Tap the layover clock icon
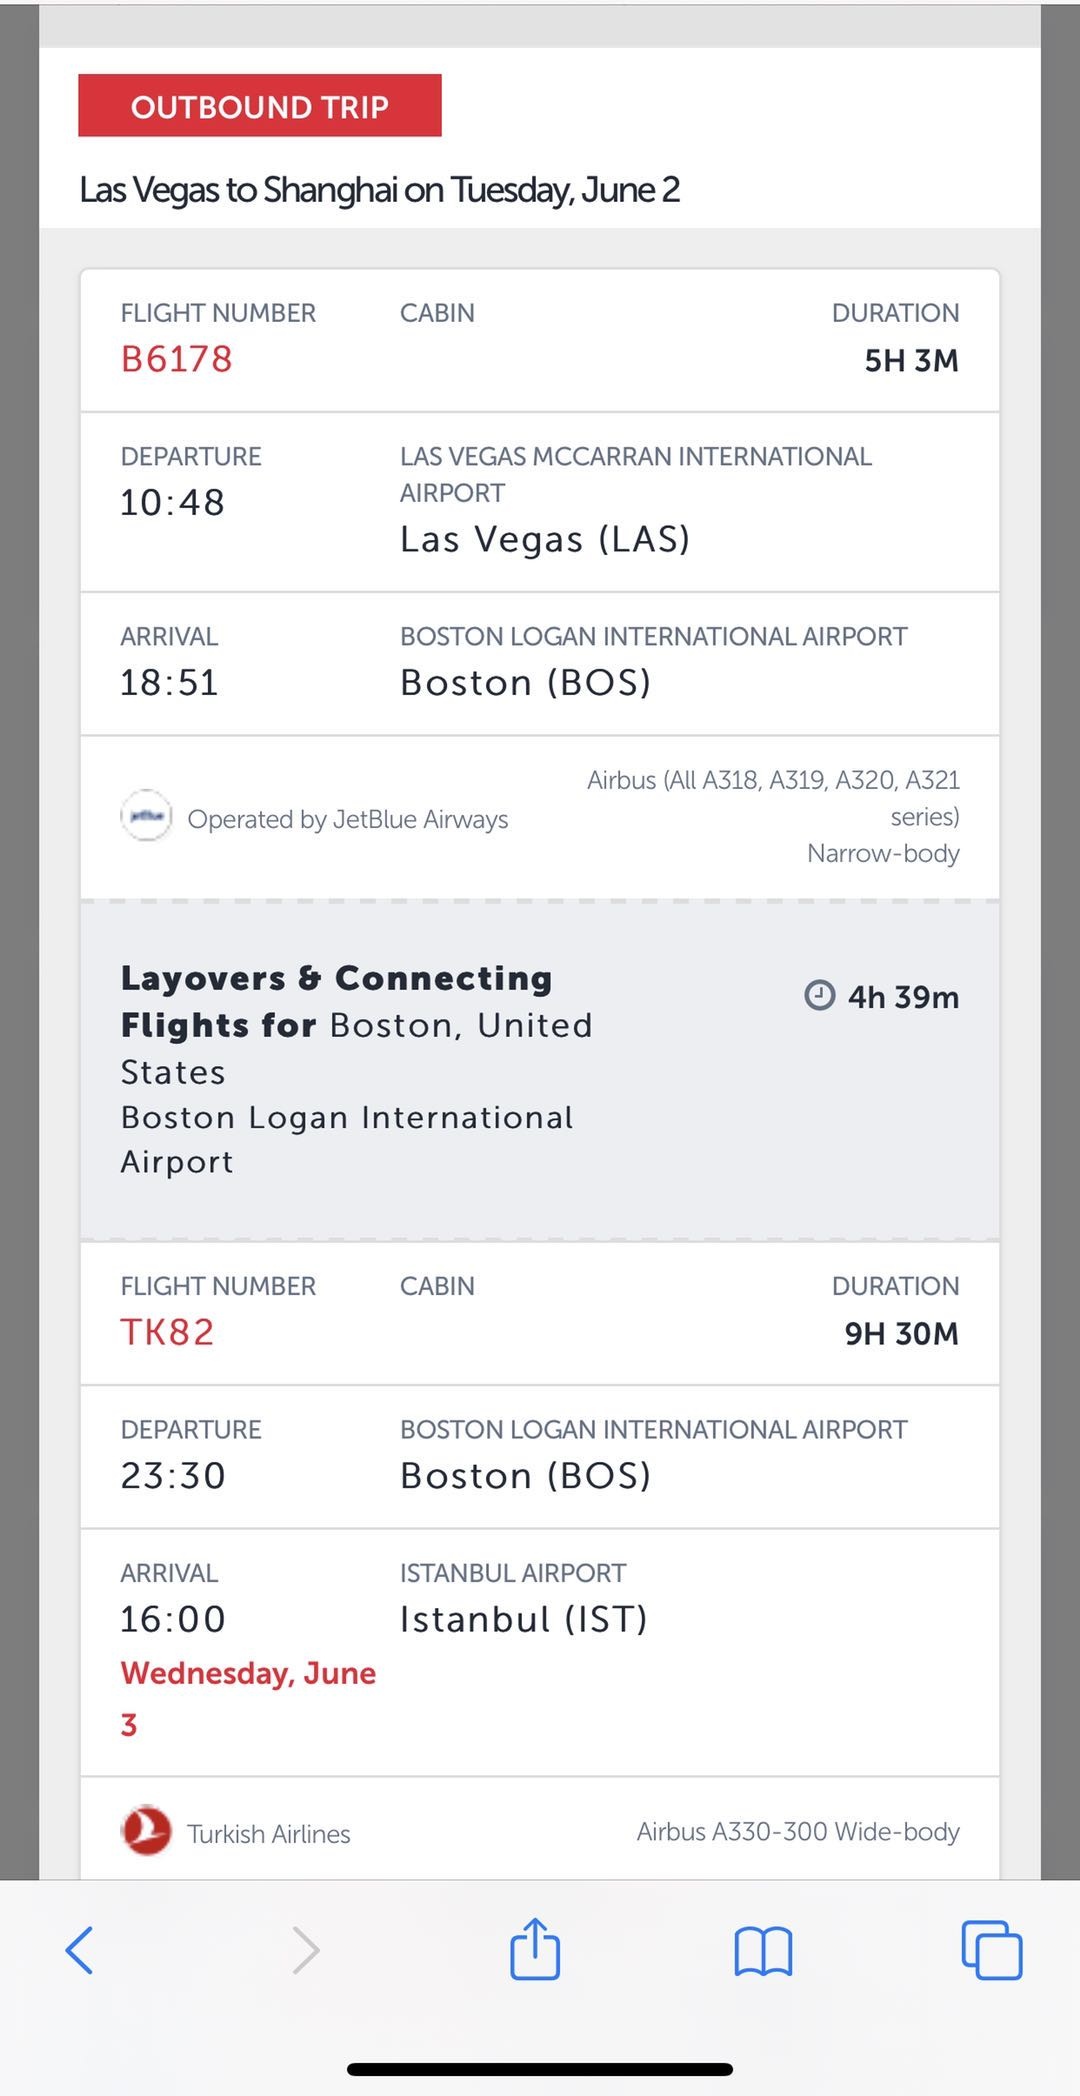Image resolution: width=1080 pixels, height=2096 pixels. pyautogui.click(x=820, y=996)
